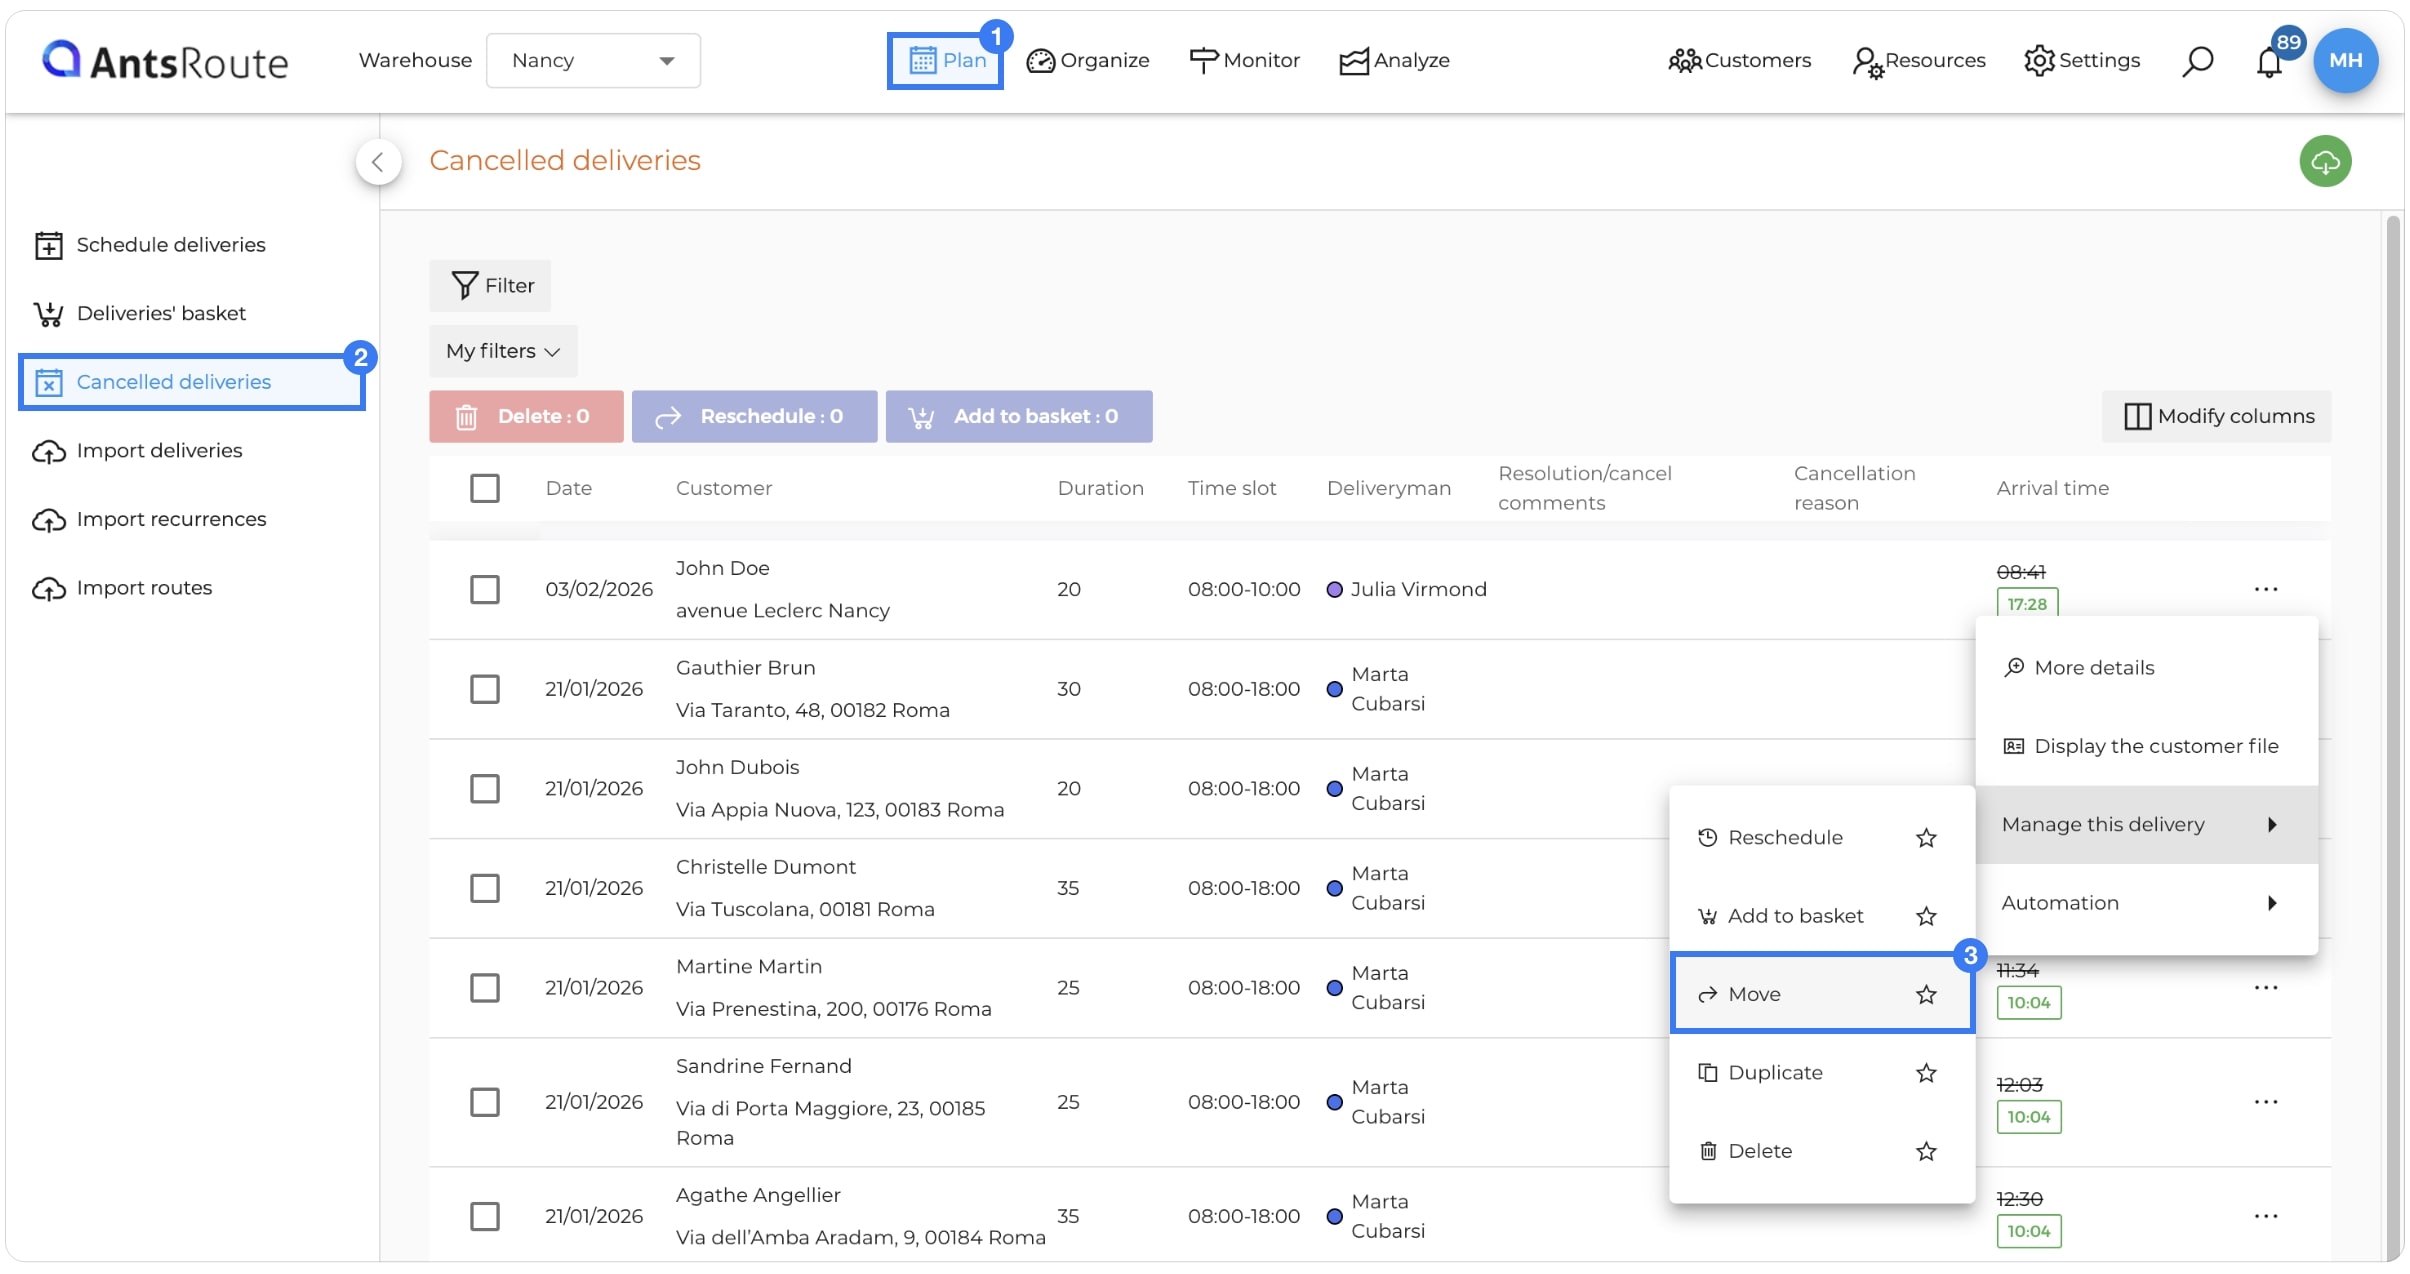Image resolution: width=2410 pixels, height=1274 pixels.
Task: Click Julia Virmond's purple color dot
Action: coord(1334,589)
